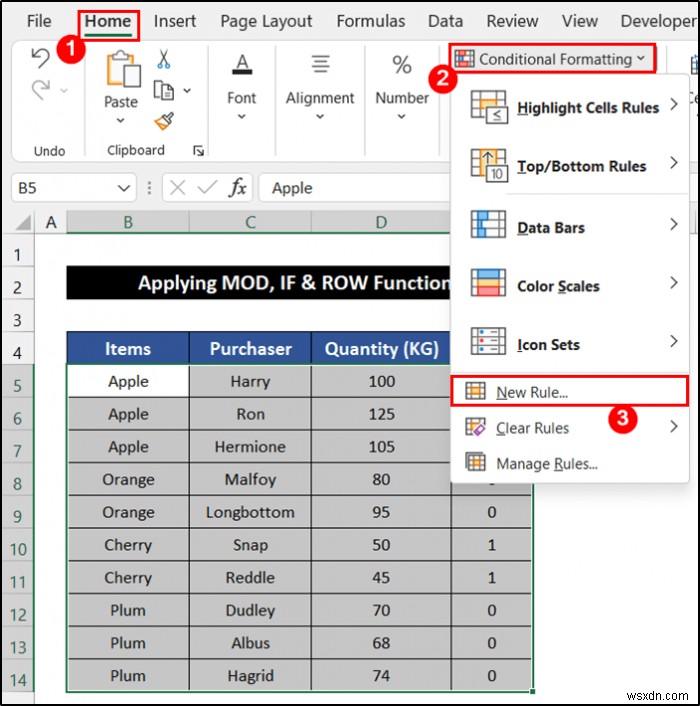This screenshot has width=700, height=706.
Task: Click the formula bar showing Apple
Action: (x=354, y=188)
